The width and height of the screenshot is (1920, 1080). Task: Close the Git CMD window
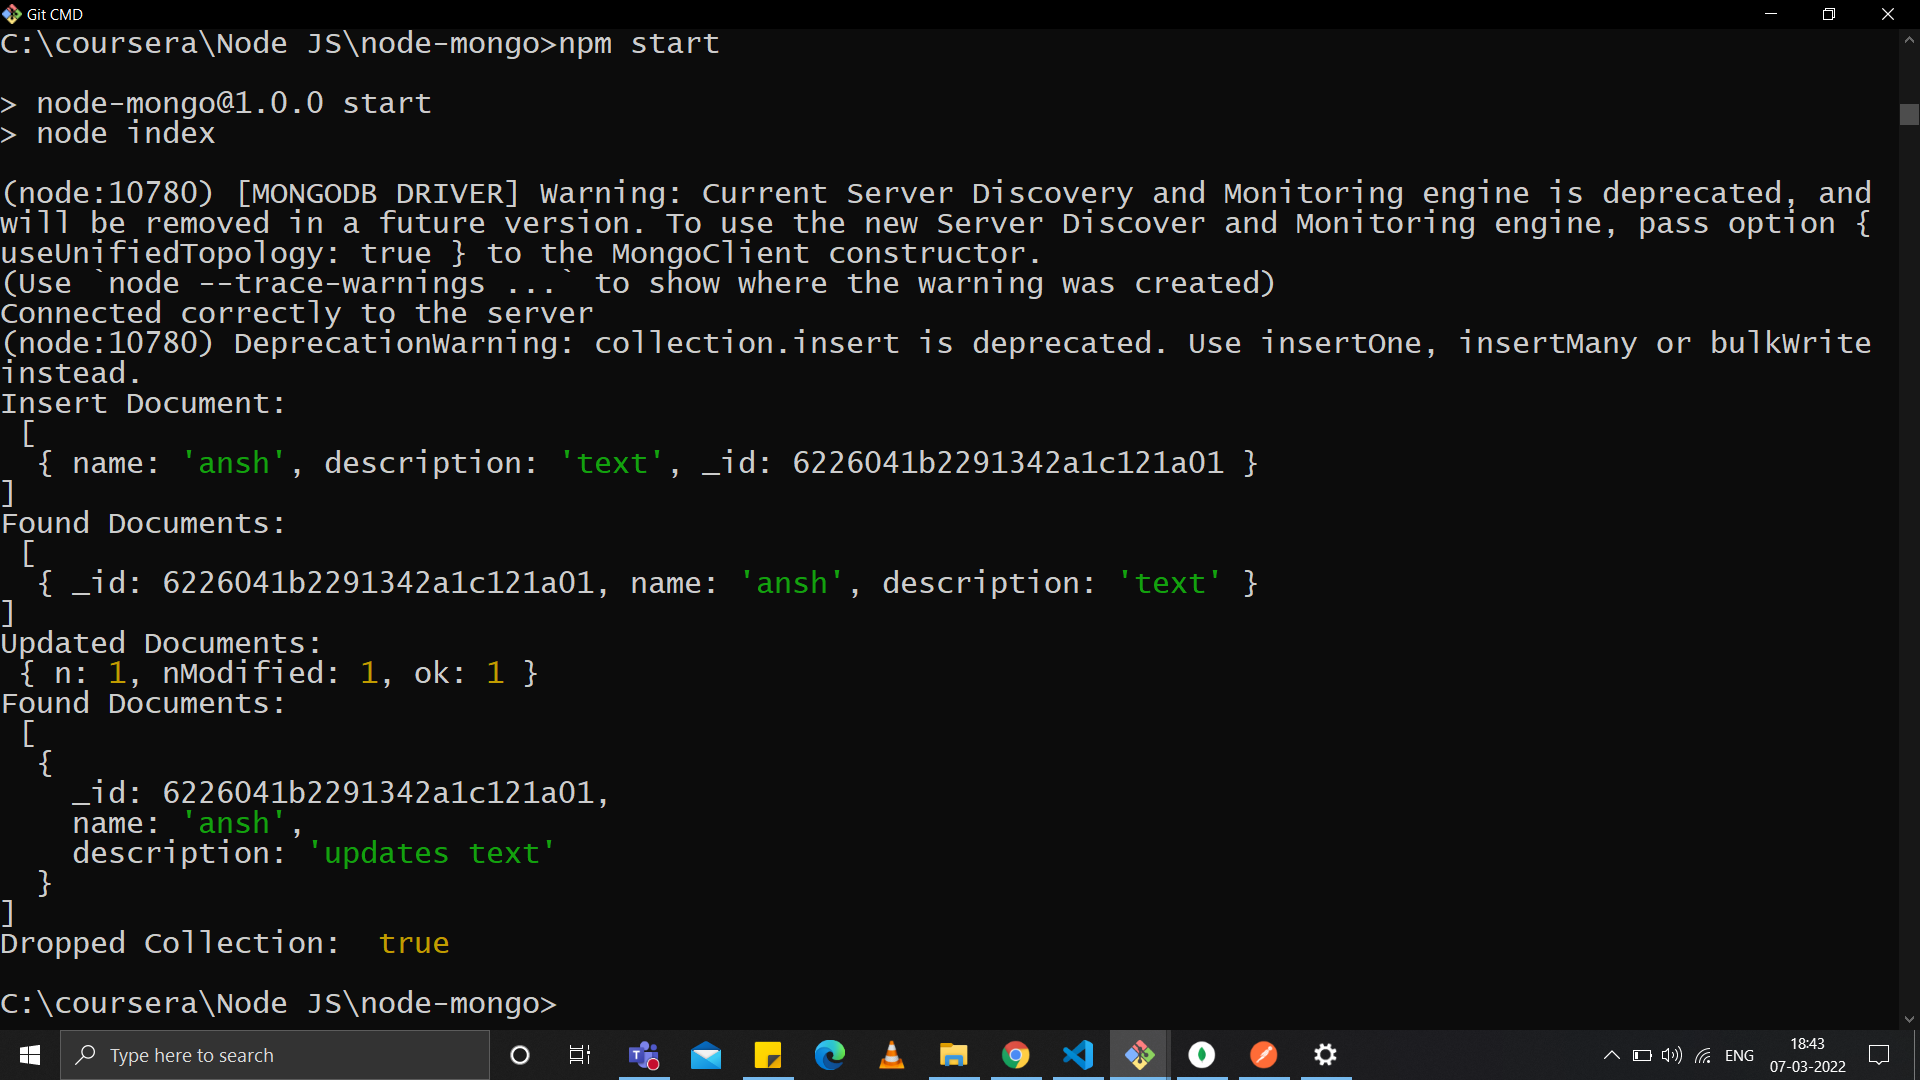pyautogui.click(x=1888, y=14)
